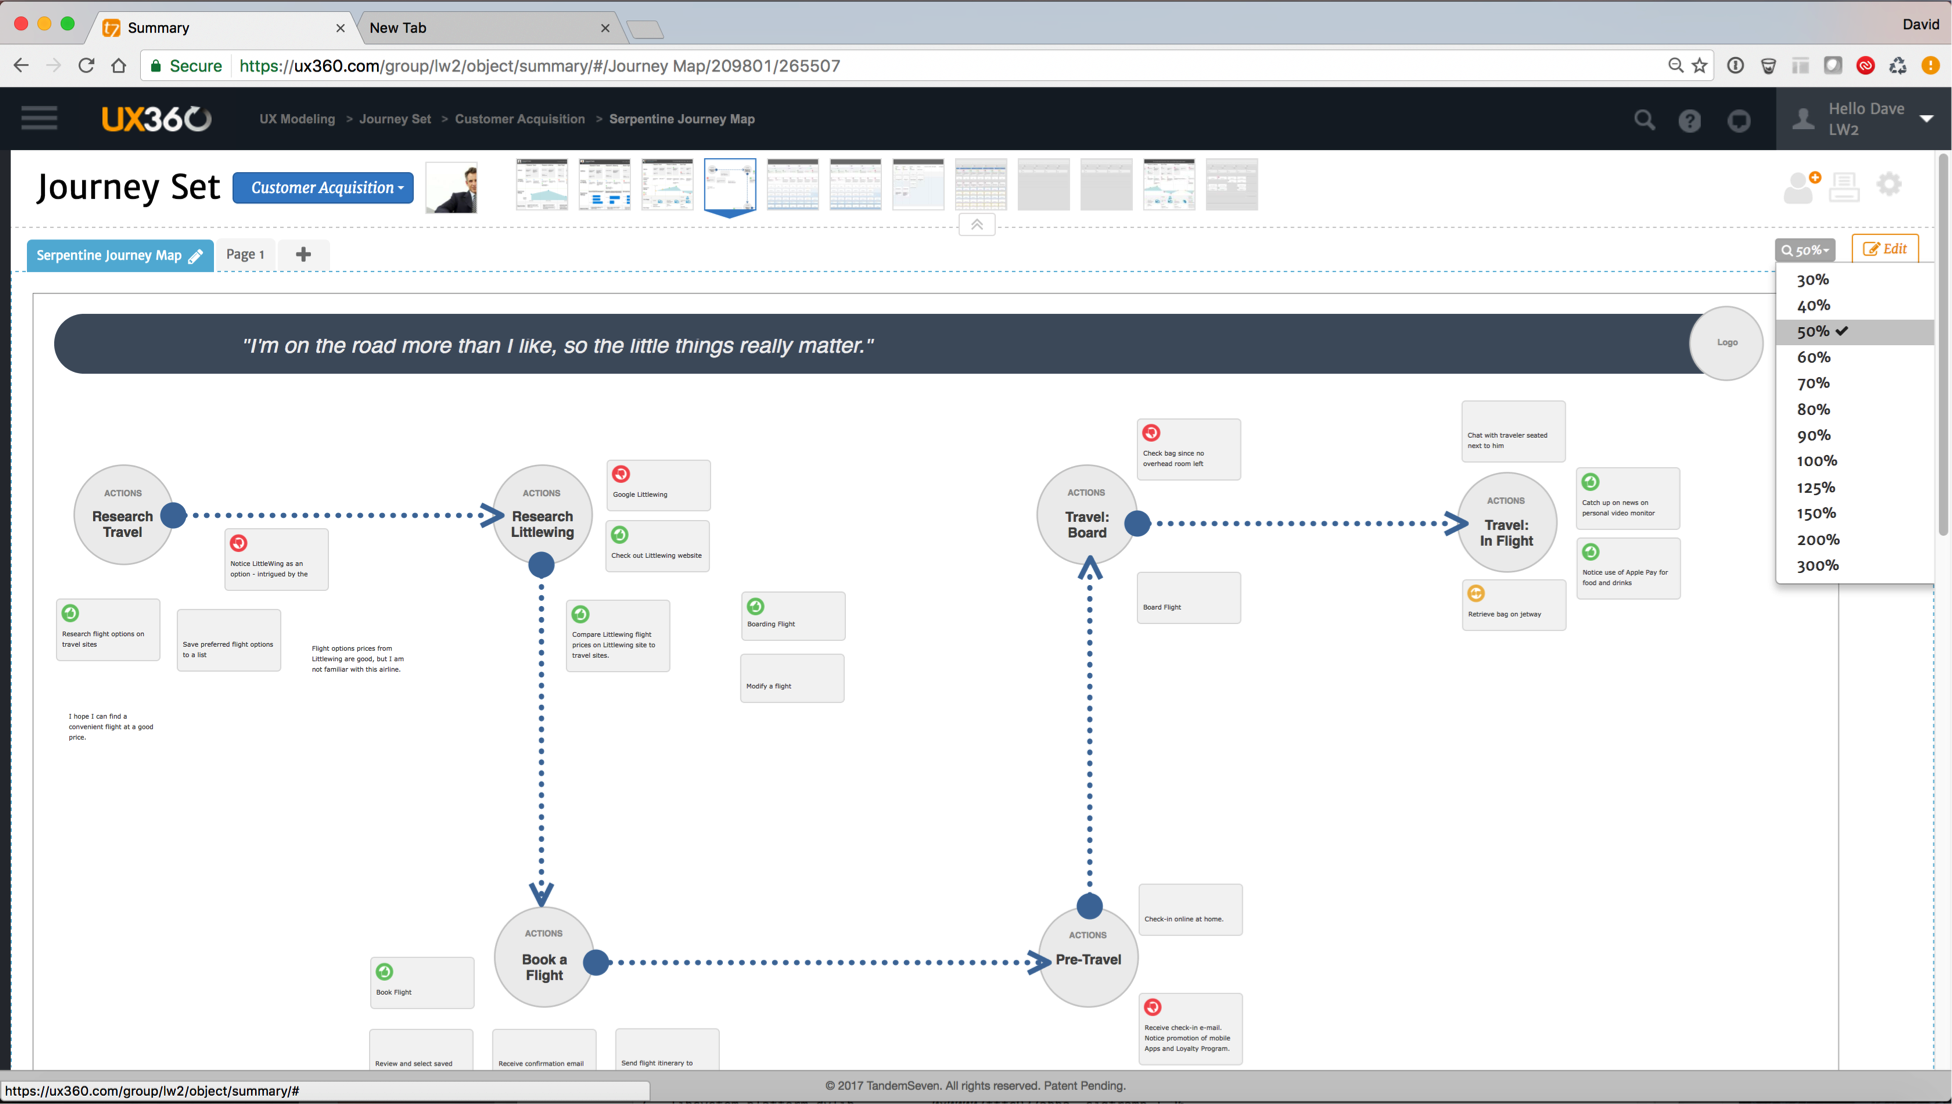Image resolution: width=1952 pixels, height=1104 pixels.
Task: Open the Customer Acquisition dropdown
Action: pyautogui.click(x=323, y=188)
